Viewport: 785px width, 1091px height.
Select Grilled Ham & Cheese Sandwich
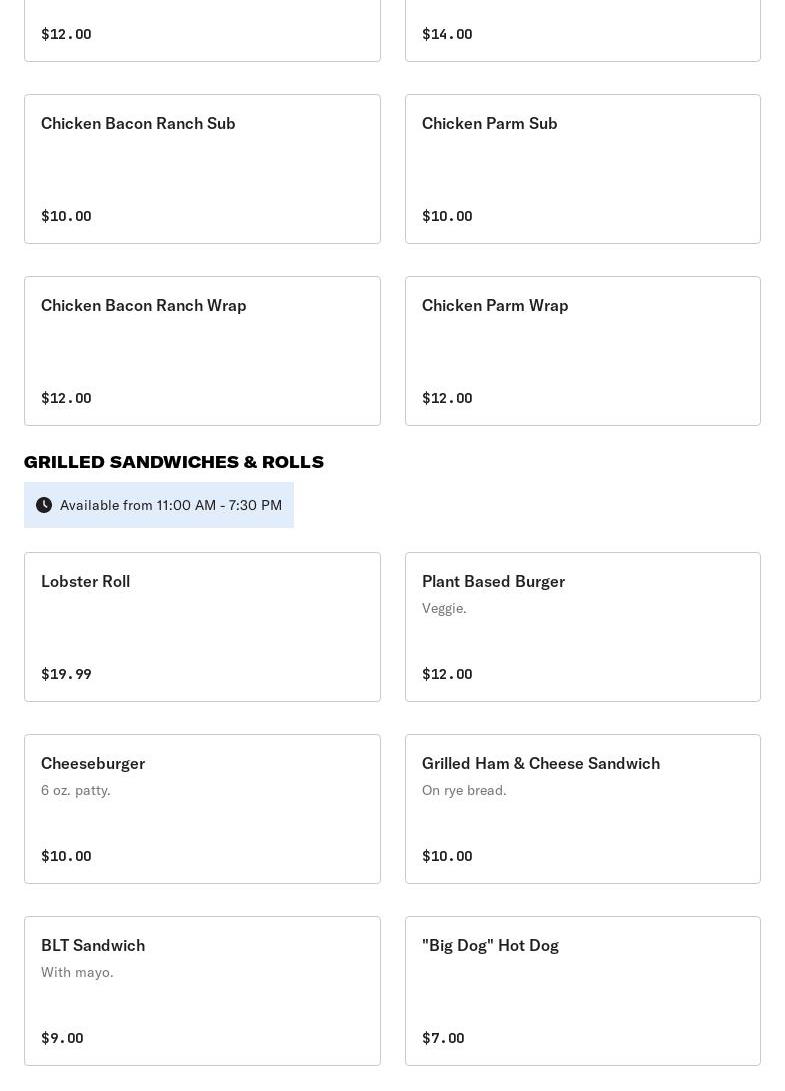coord(582,809)
